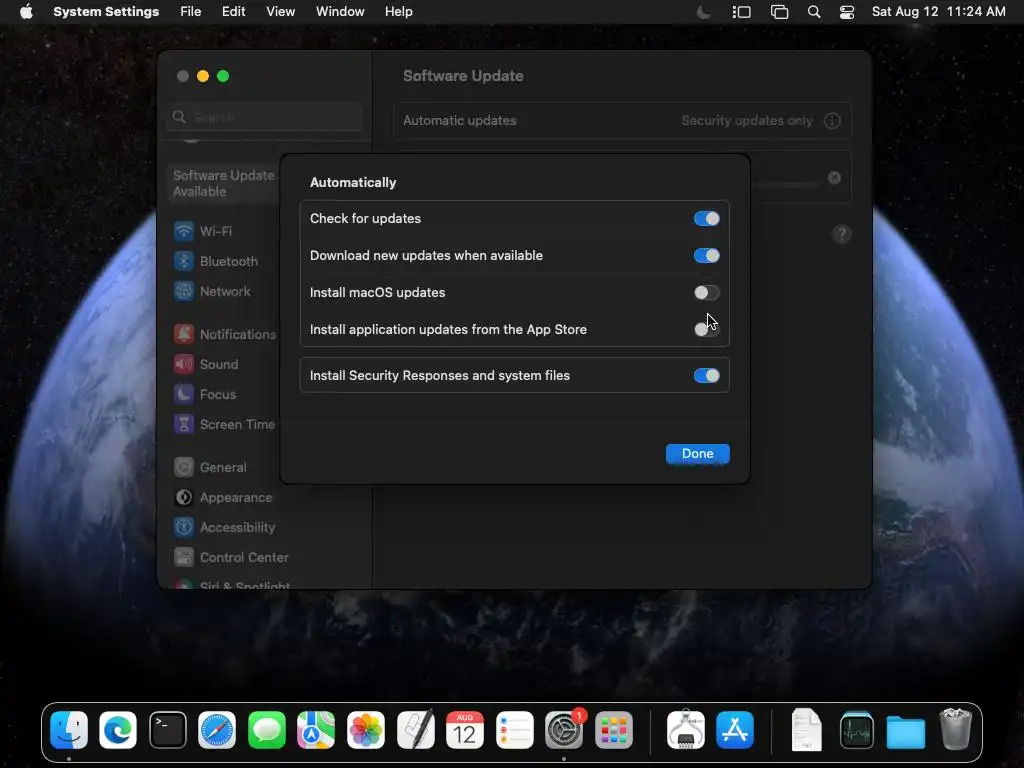
Task: Enable Install macOS updates switch
Action: (x=706, y=293)
